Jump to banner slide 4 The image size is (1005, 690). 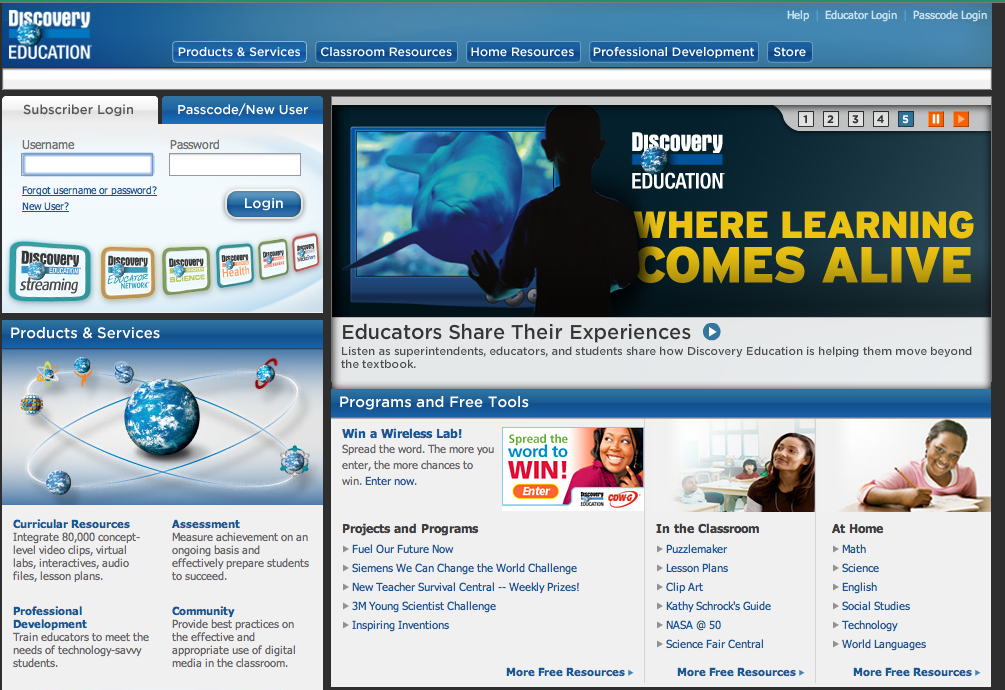881,119
